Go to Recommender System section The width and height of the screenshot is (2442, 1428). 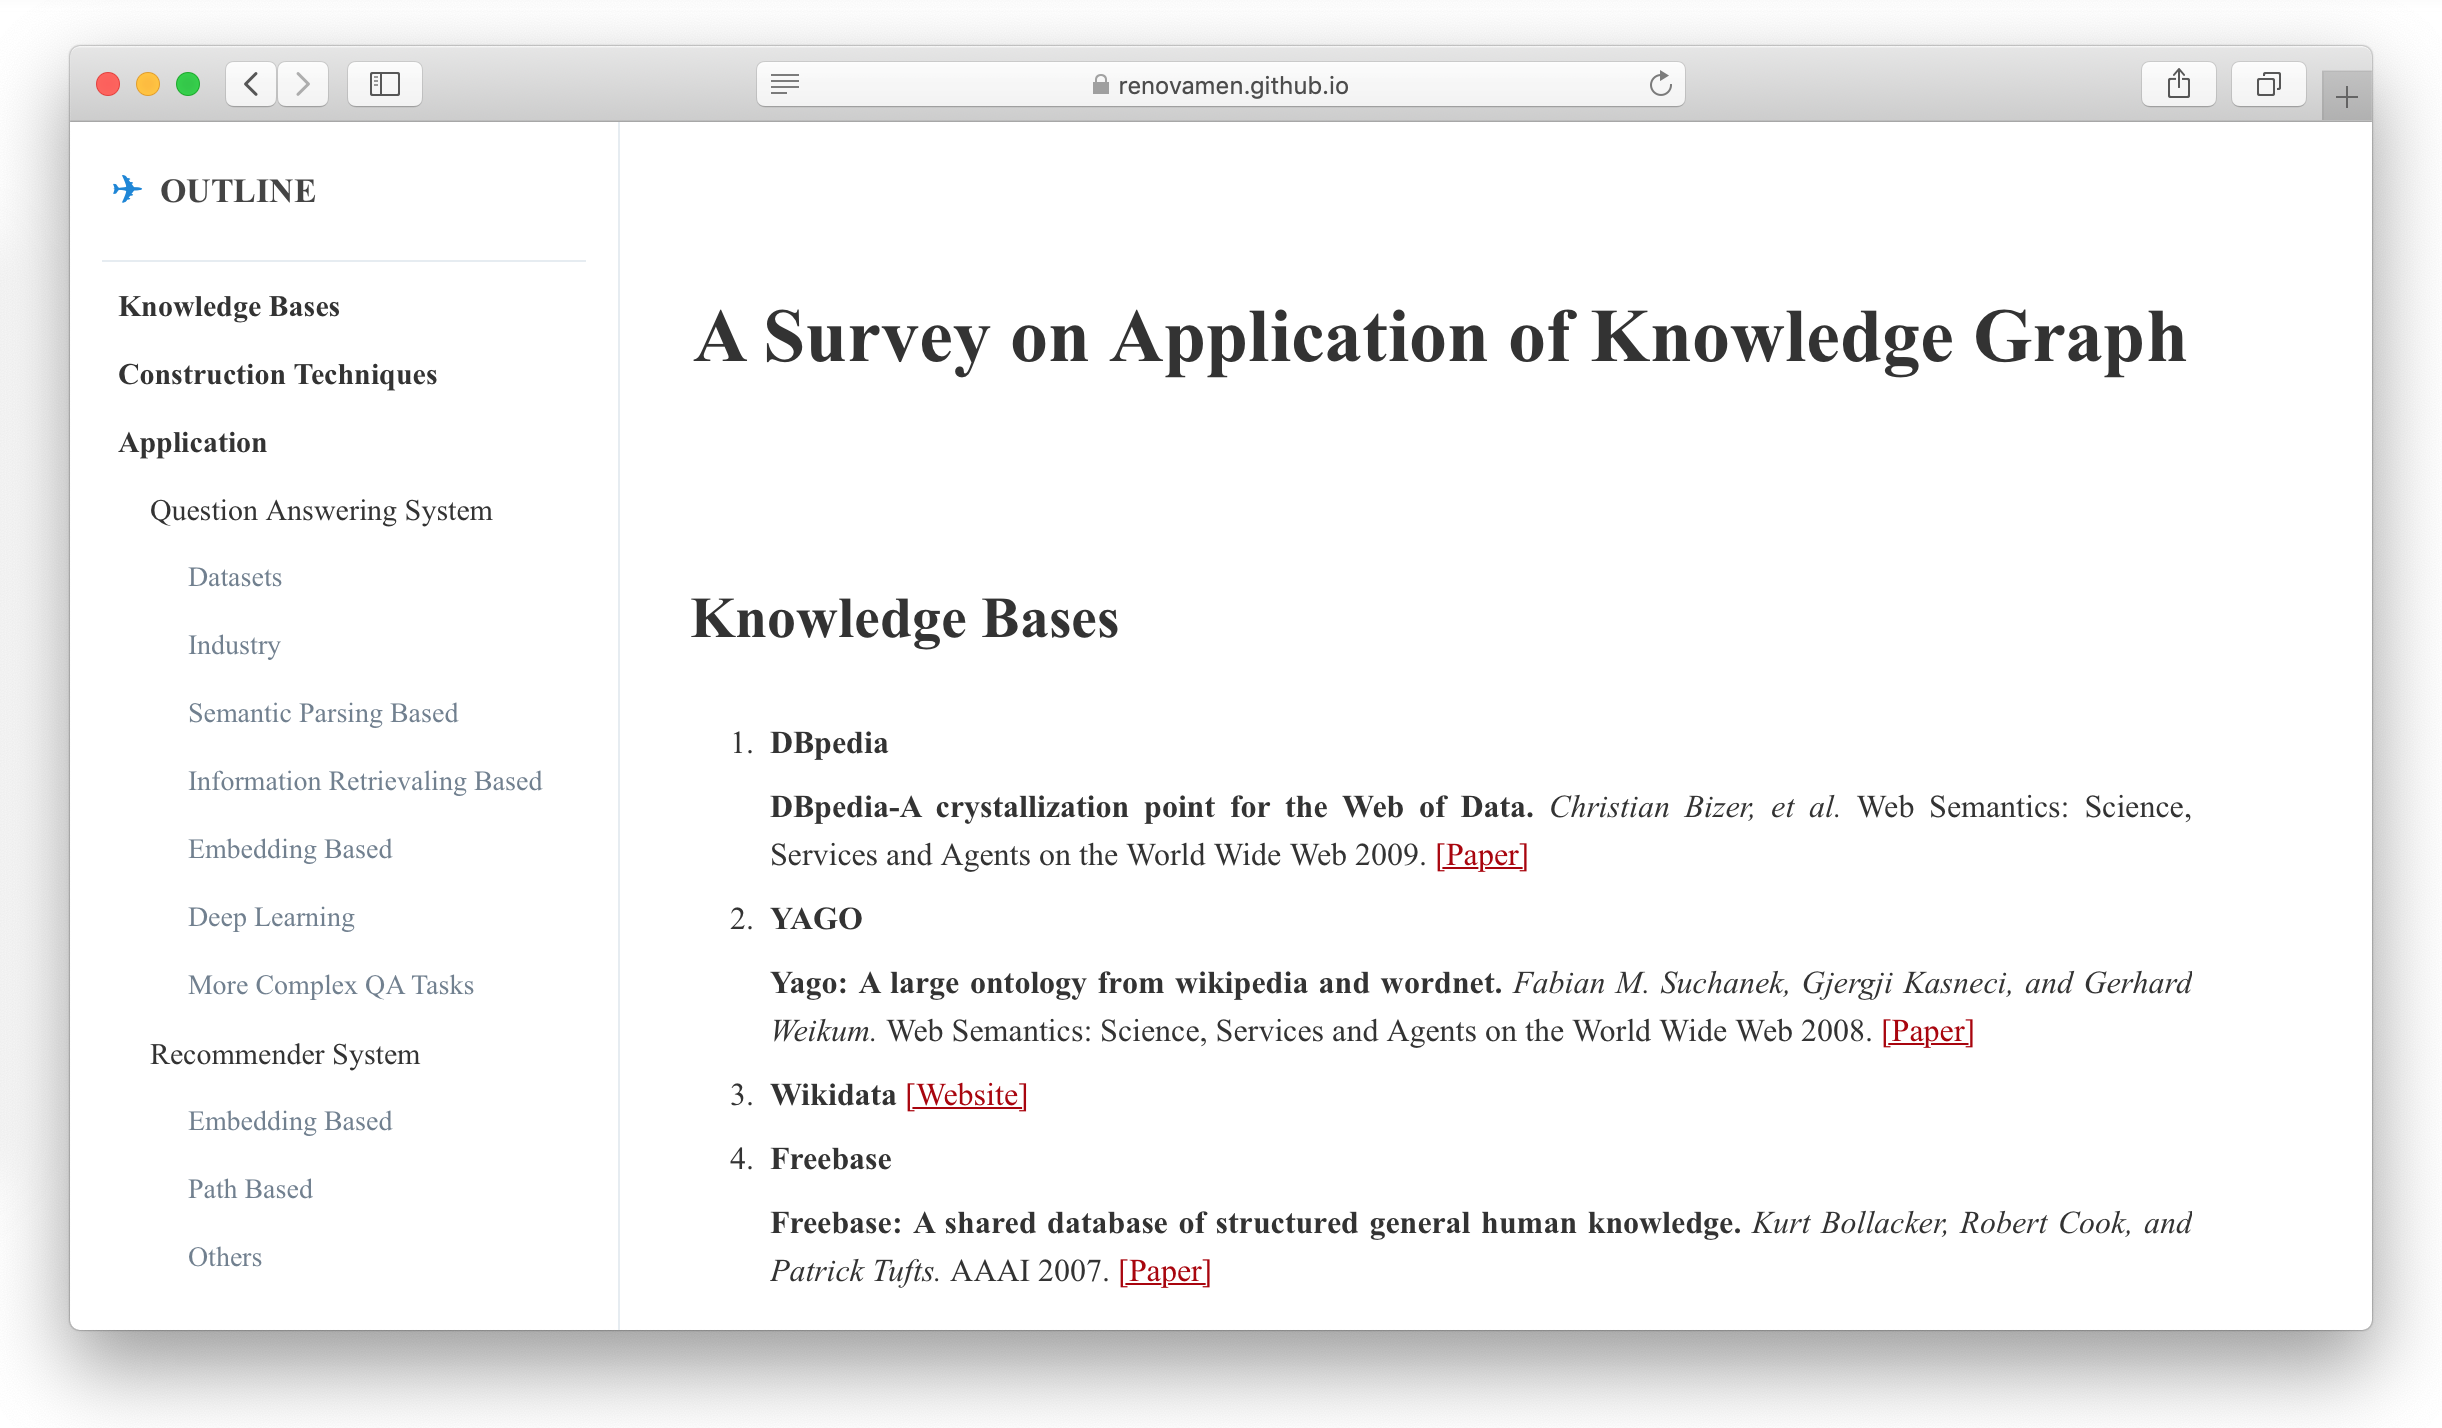(285, 1054)
